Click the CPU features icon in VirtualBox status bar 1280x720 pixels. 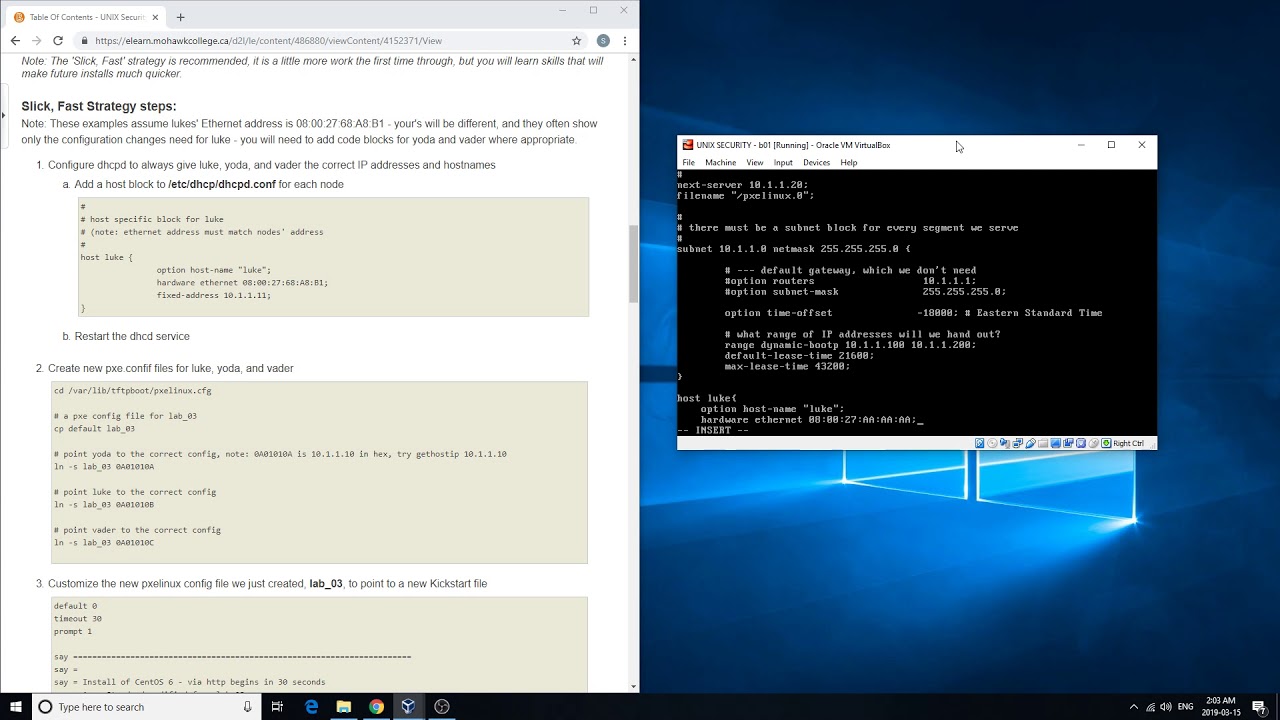(x=1081, y=443)
